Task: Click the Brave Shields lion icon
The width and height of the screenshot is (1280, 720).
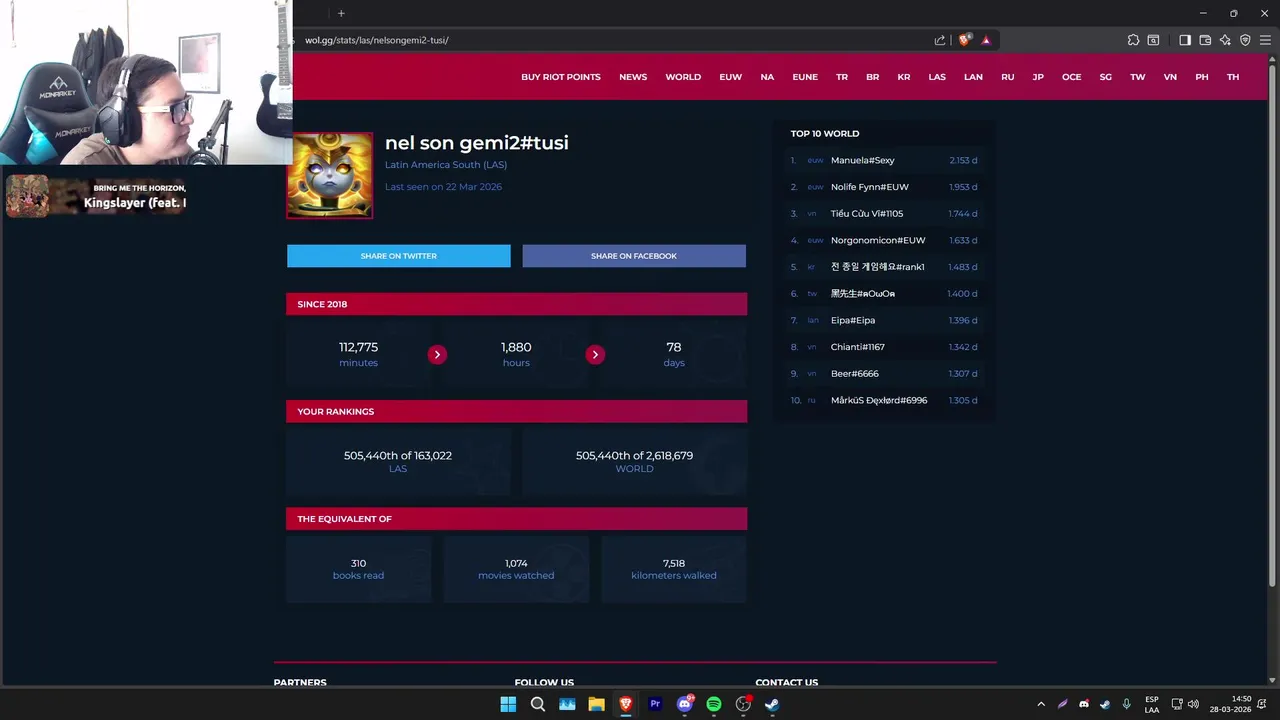Action: click(x=964, y=40)
